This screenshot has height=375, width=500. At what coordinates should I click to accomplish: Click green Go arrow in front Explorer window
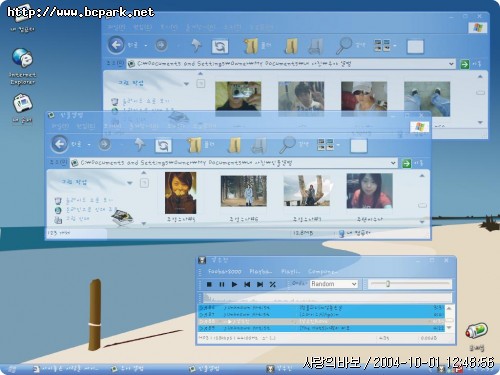(406, 163)
